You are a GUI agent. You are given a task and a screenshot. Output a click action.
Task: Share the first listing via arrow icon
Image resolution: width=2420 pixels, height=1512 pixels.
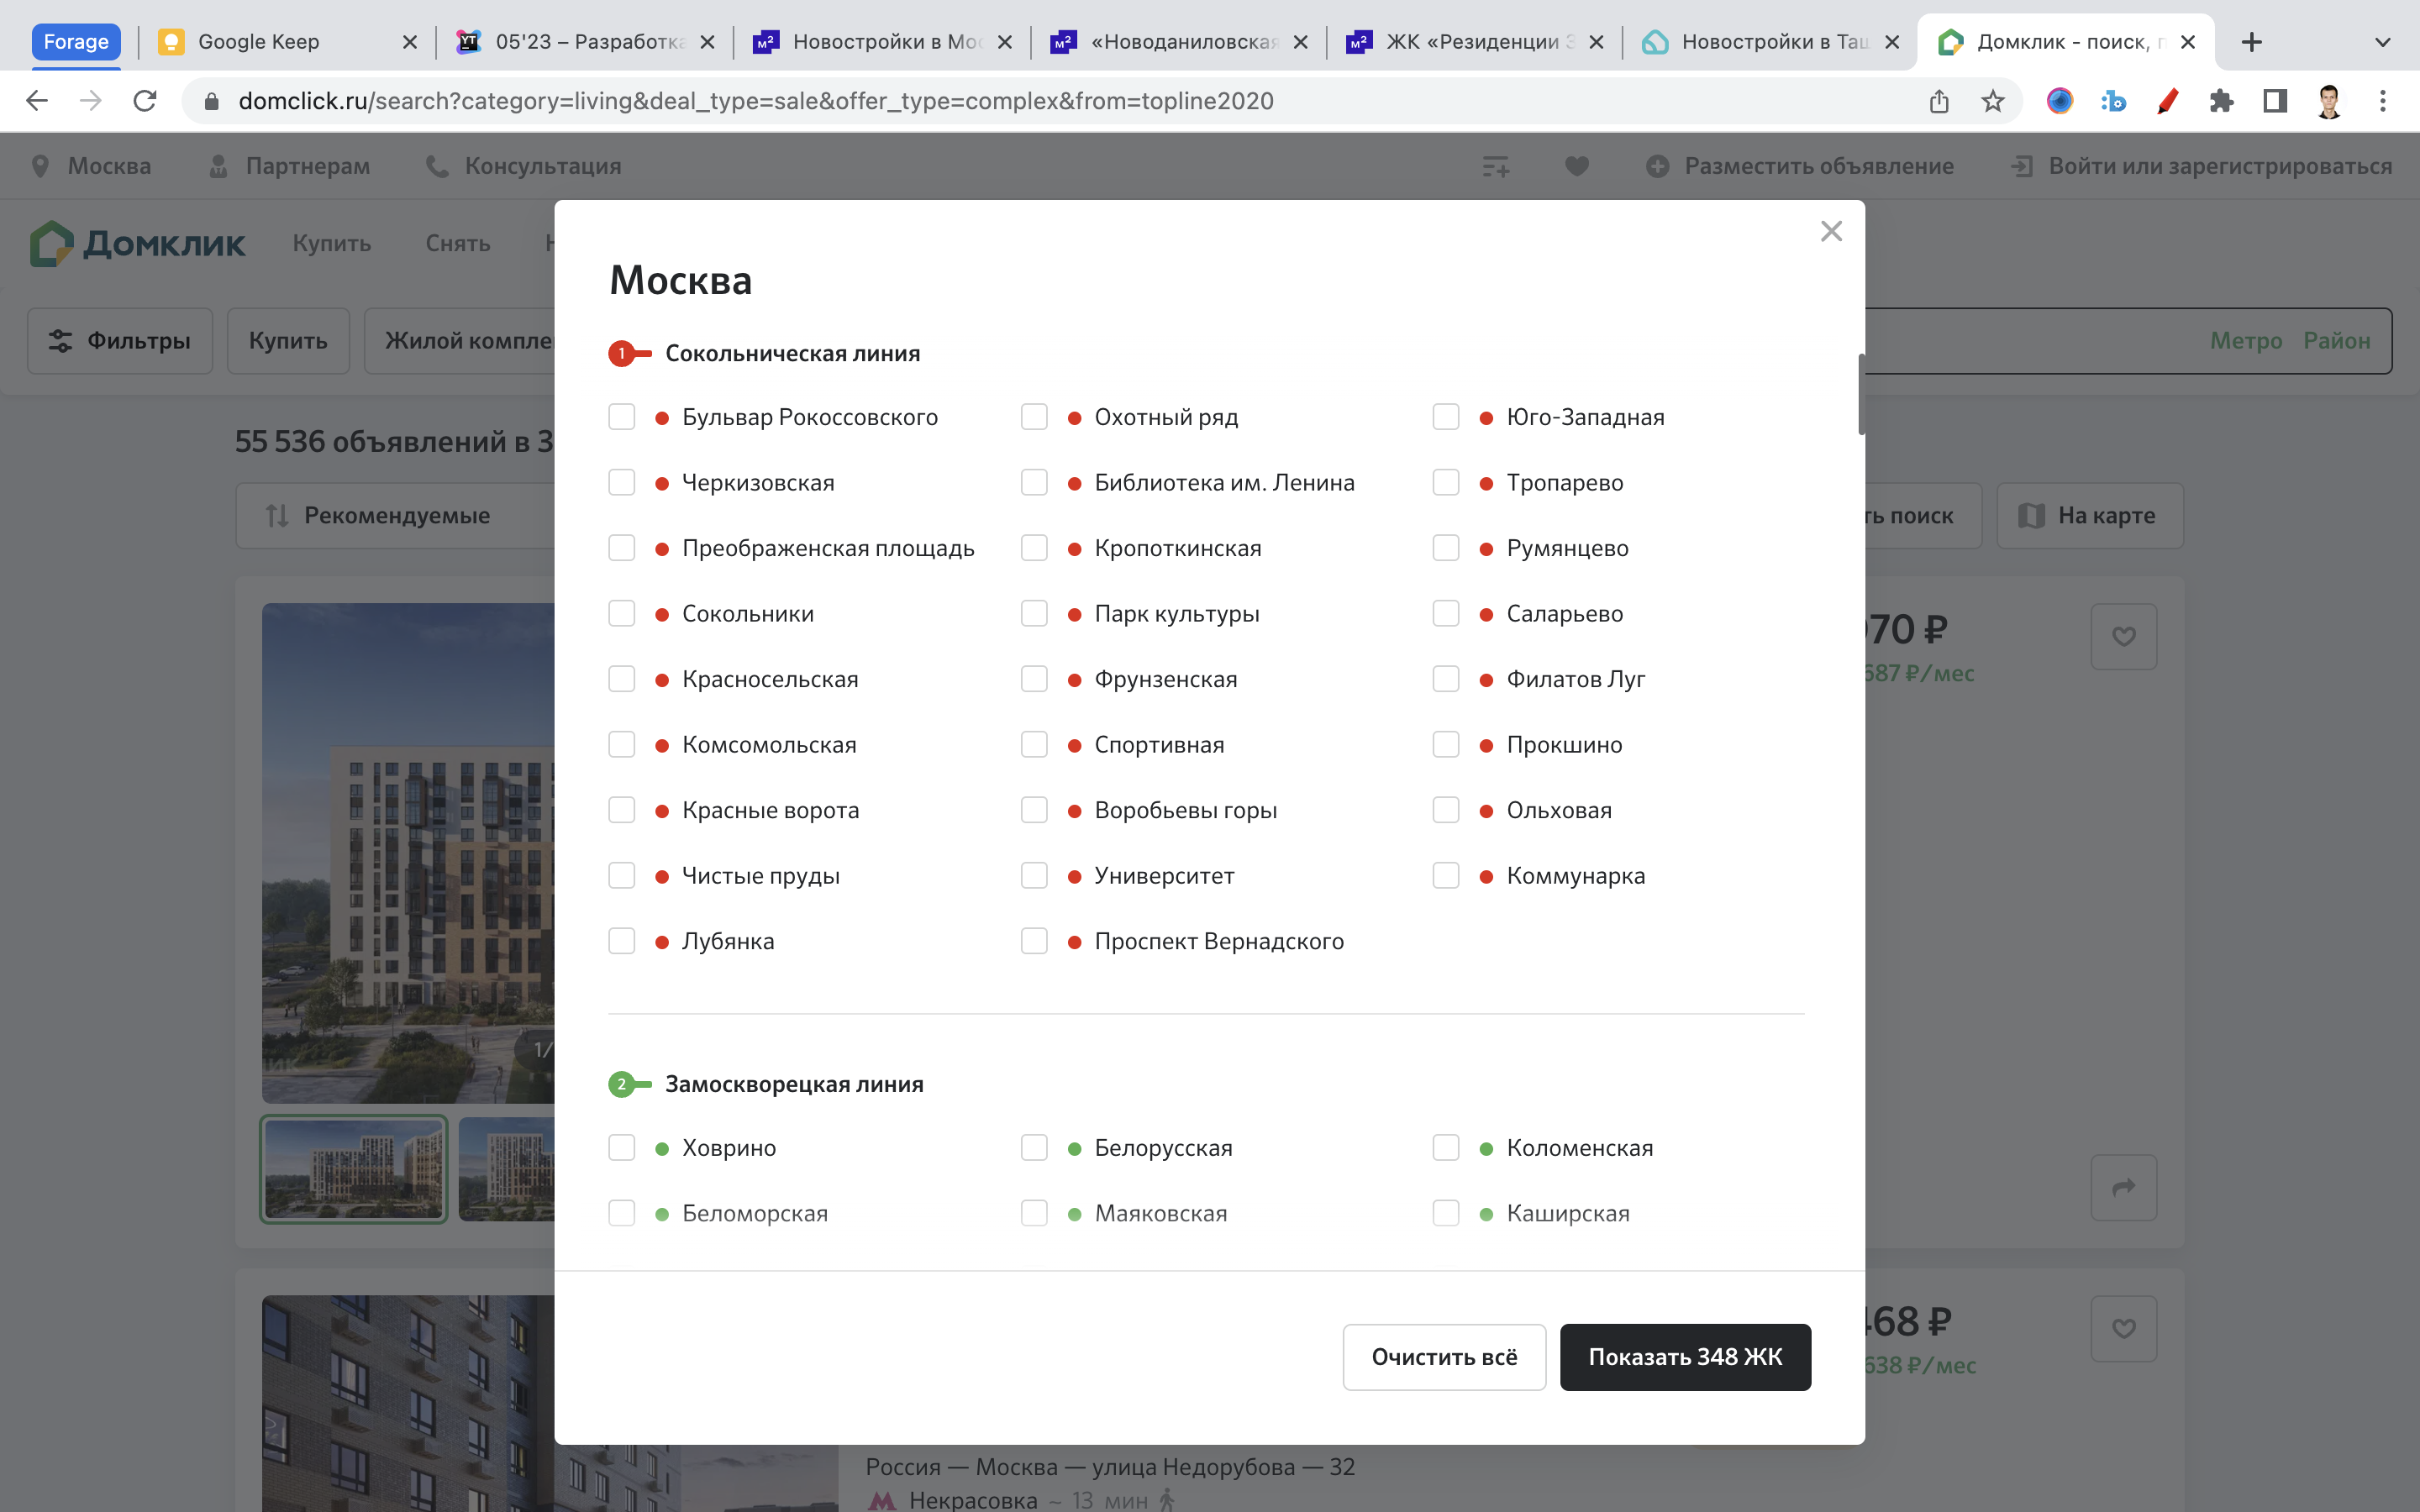[2123, 1187]
